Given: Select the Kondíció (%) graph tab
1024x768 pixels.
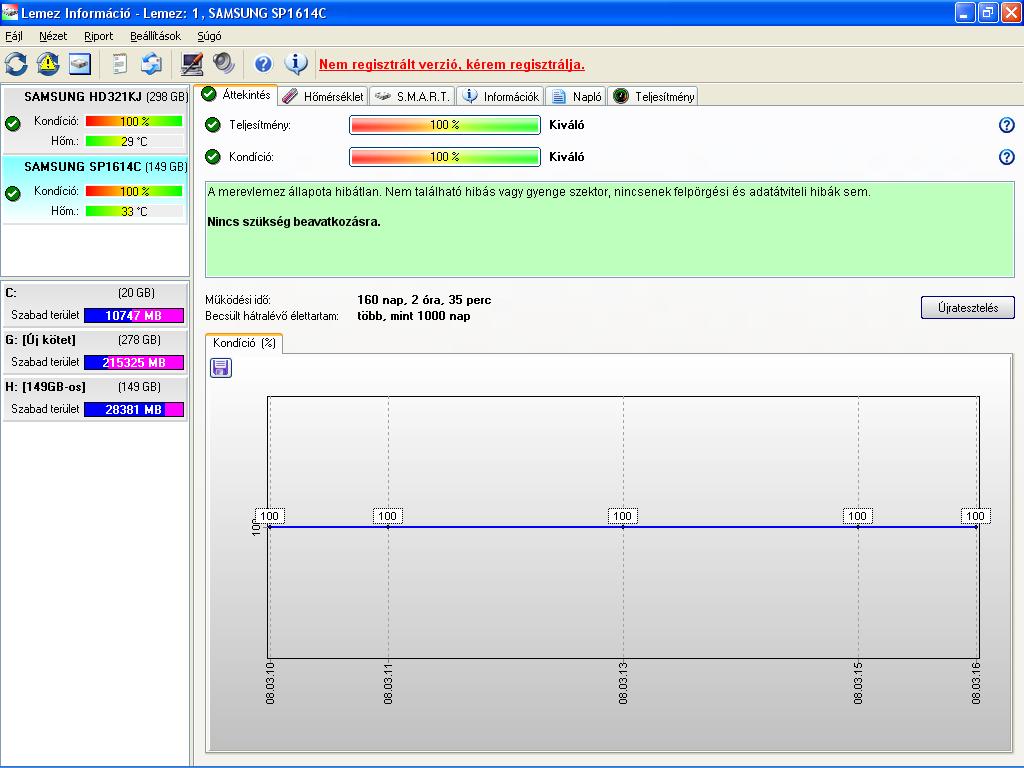Looking at the screenshot, I should click(x=244, y=343).
